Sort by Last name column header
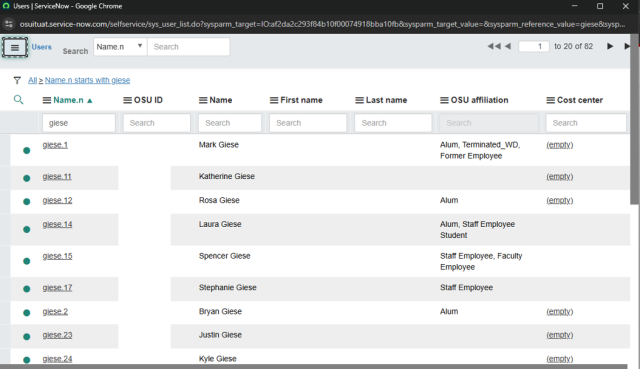The width and height of the screenshot is (640, 369). [x=386, y=100]
